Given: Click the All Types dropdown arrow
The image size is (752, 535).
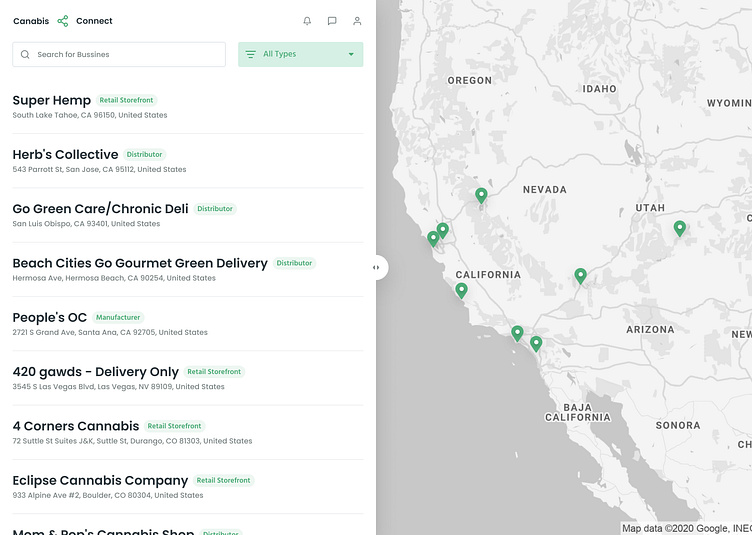Looking at the screenshot, I should click(351, 54).
